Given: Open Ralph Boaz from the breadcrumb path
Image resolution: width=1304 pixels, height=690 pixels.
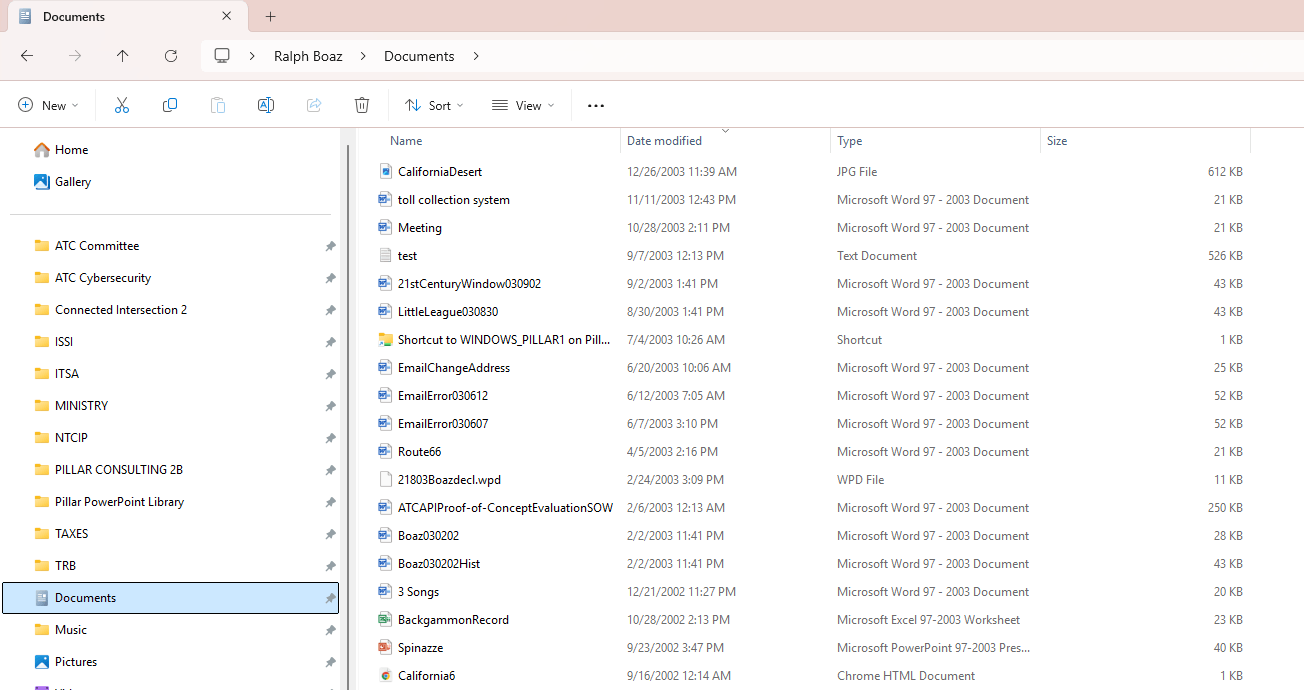Looking at the screenshot, I should click(x=308, y=56).
